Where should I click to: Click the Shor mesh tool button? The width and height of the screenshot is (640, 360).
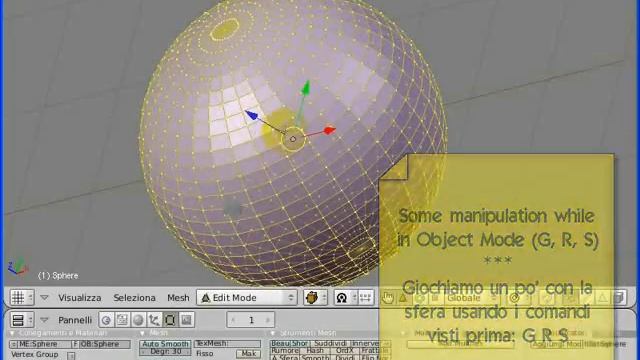[300, 344]
